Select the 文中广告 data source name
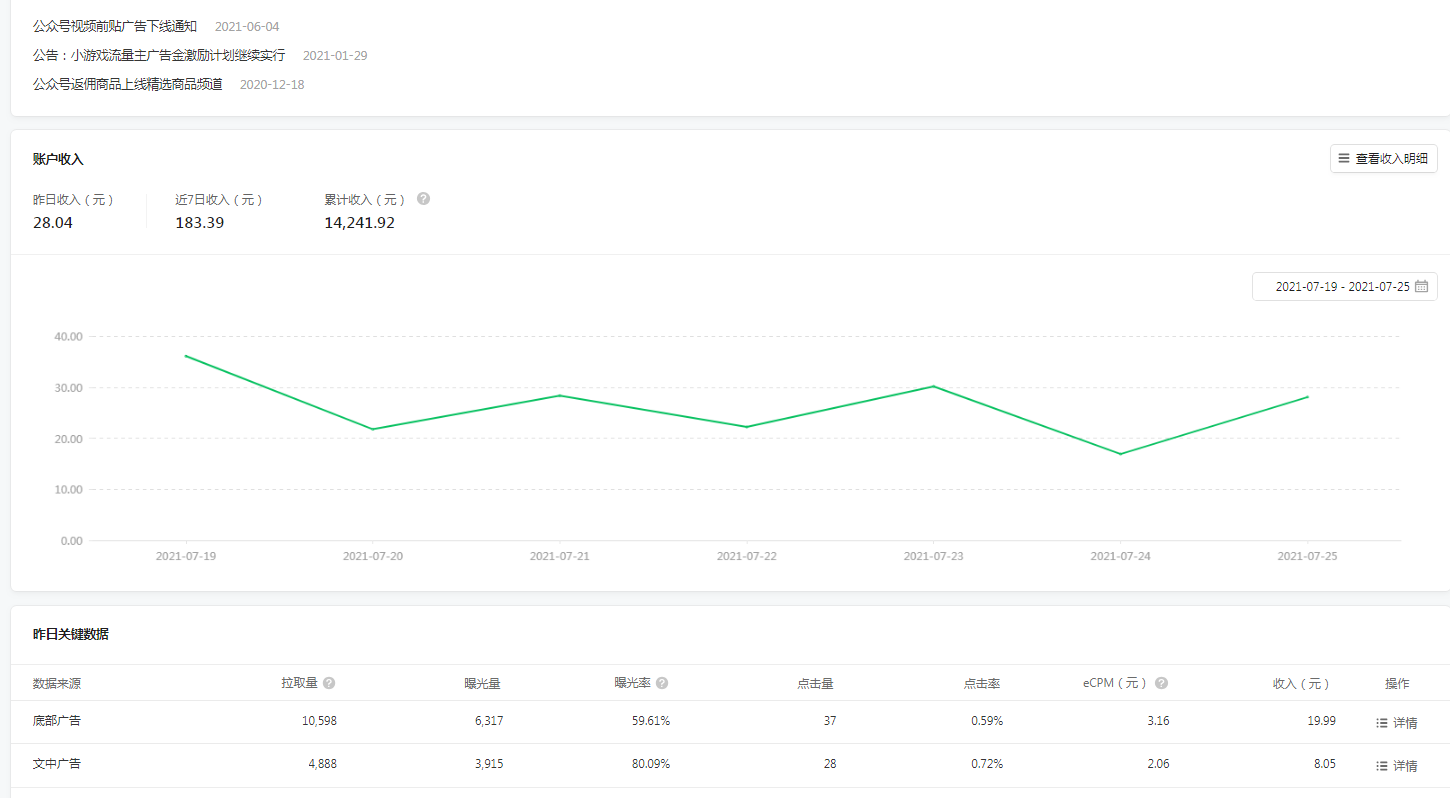This screenshot has height=798, width=1450. [57, 763]
